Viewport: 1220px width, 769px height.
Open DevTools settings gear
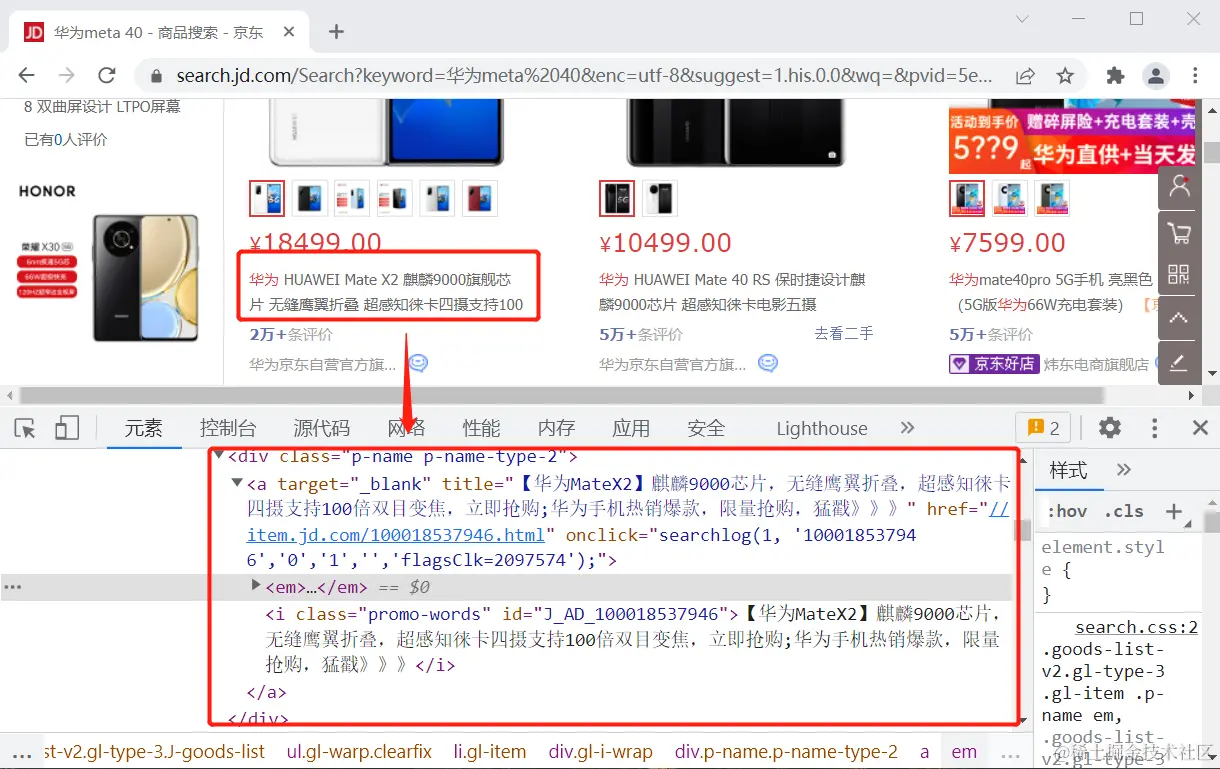point(1110,428)
